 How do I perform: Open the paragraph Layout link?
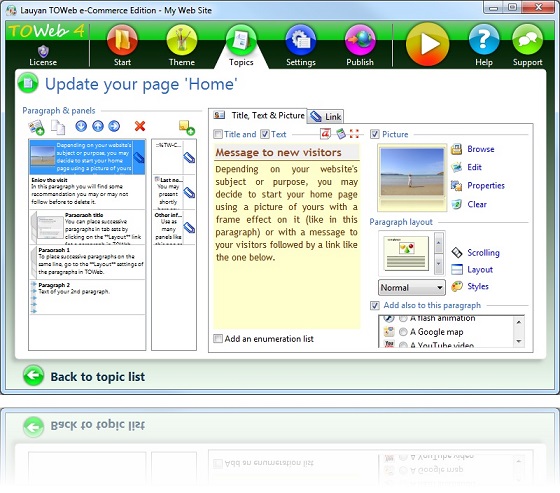[x=480, y=269]
